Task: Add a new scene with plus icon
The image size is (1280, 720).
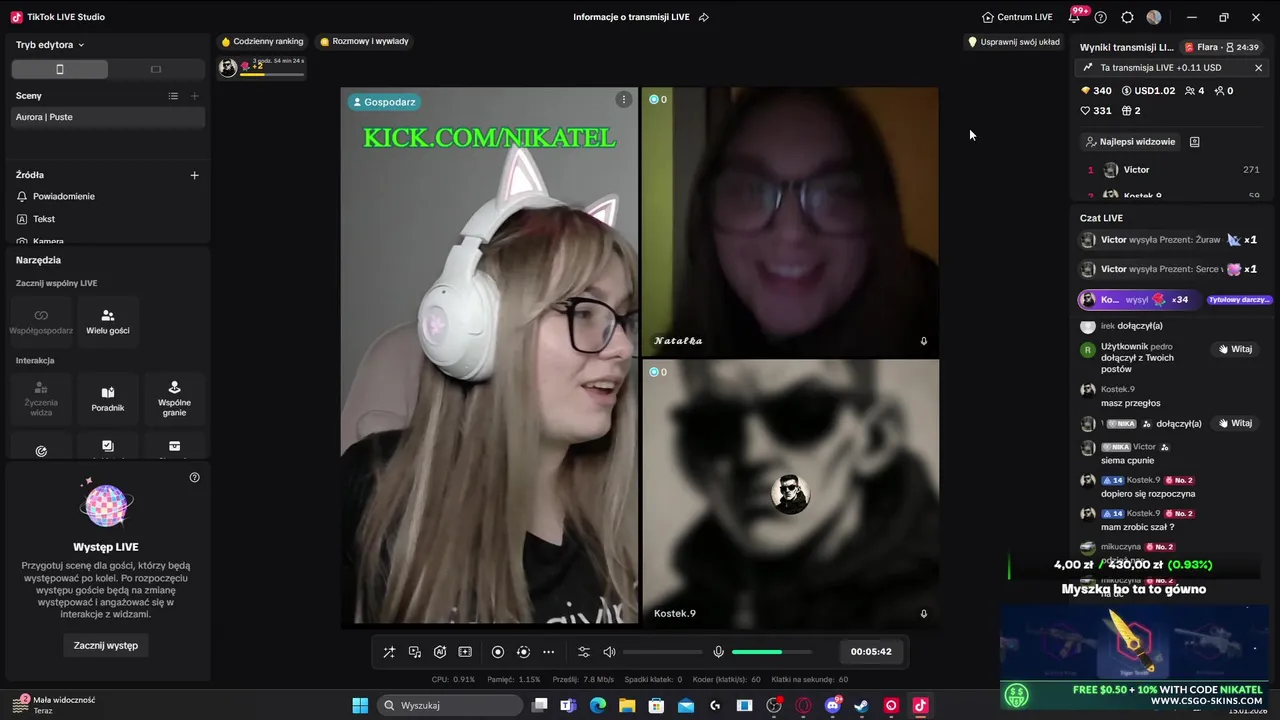Action: click(x=195, y=96)
